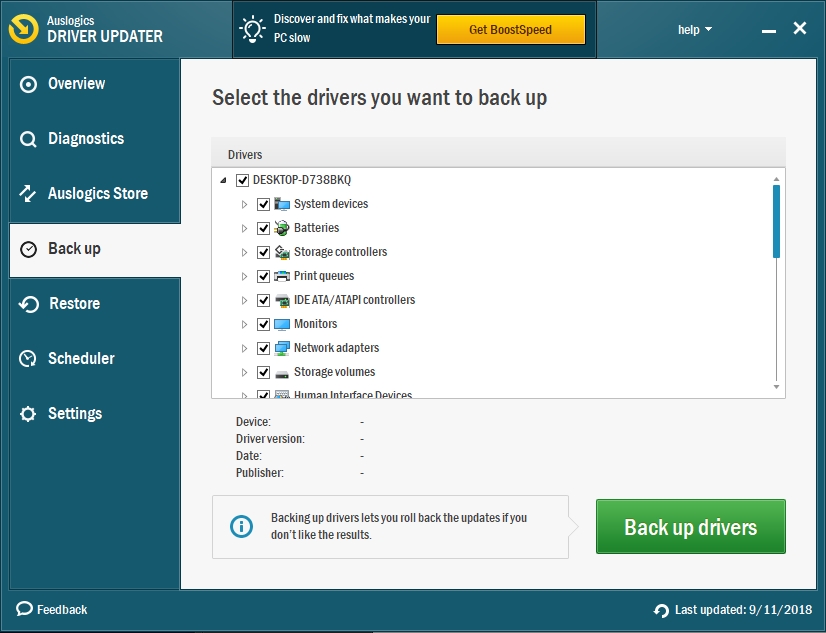Switch to the Restore tab
This screenshot has height=633, width=826.
[x=74, y=304]
